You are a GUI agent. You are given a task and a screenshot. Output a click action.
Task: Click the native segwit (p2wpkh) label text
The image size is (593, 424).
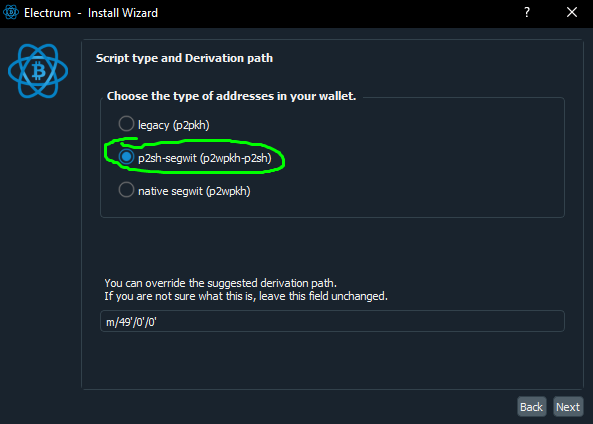pyautogui.click(x=194, y=191)
